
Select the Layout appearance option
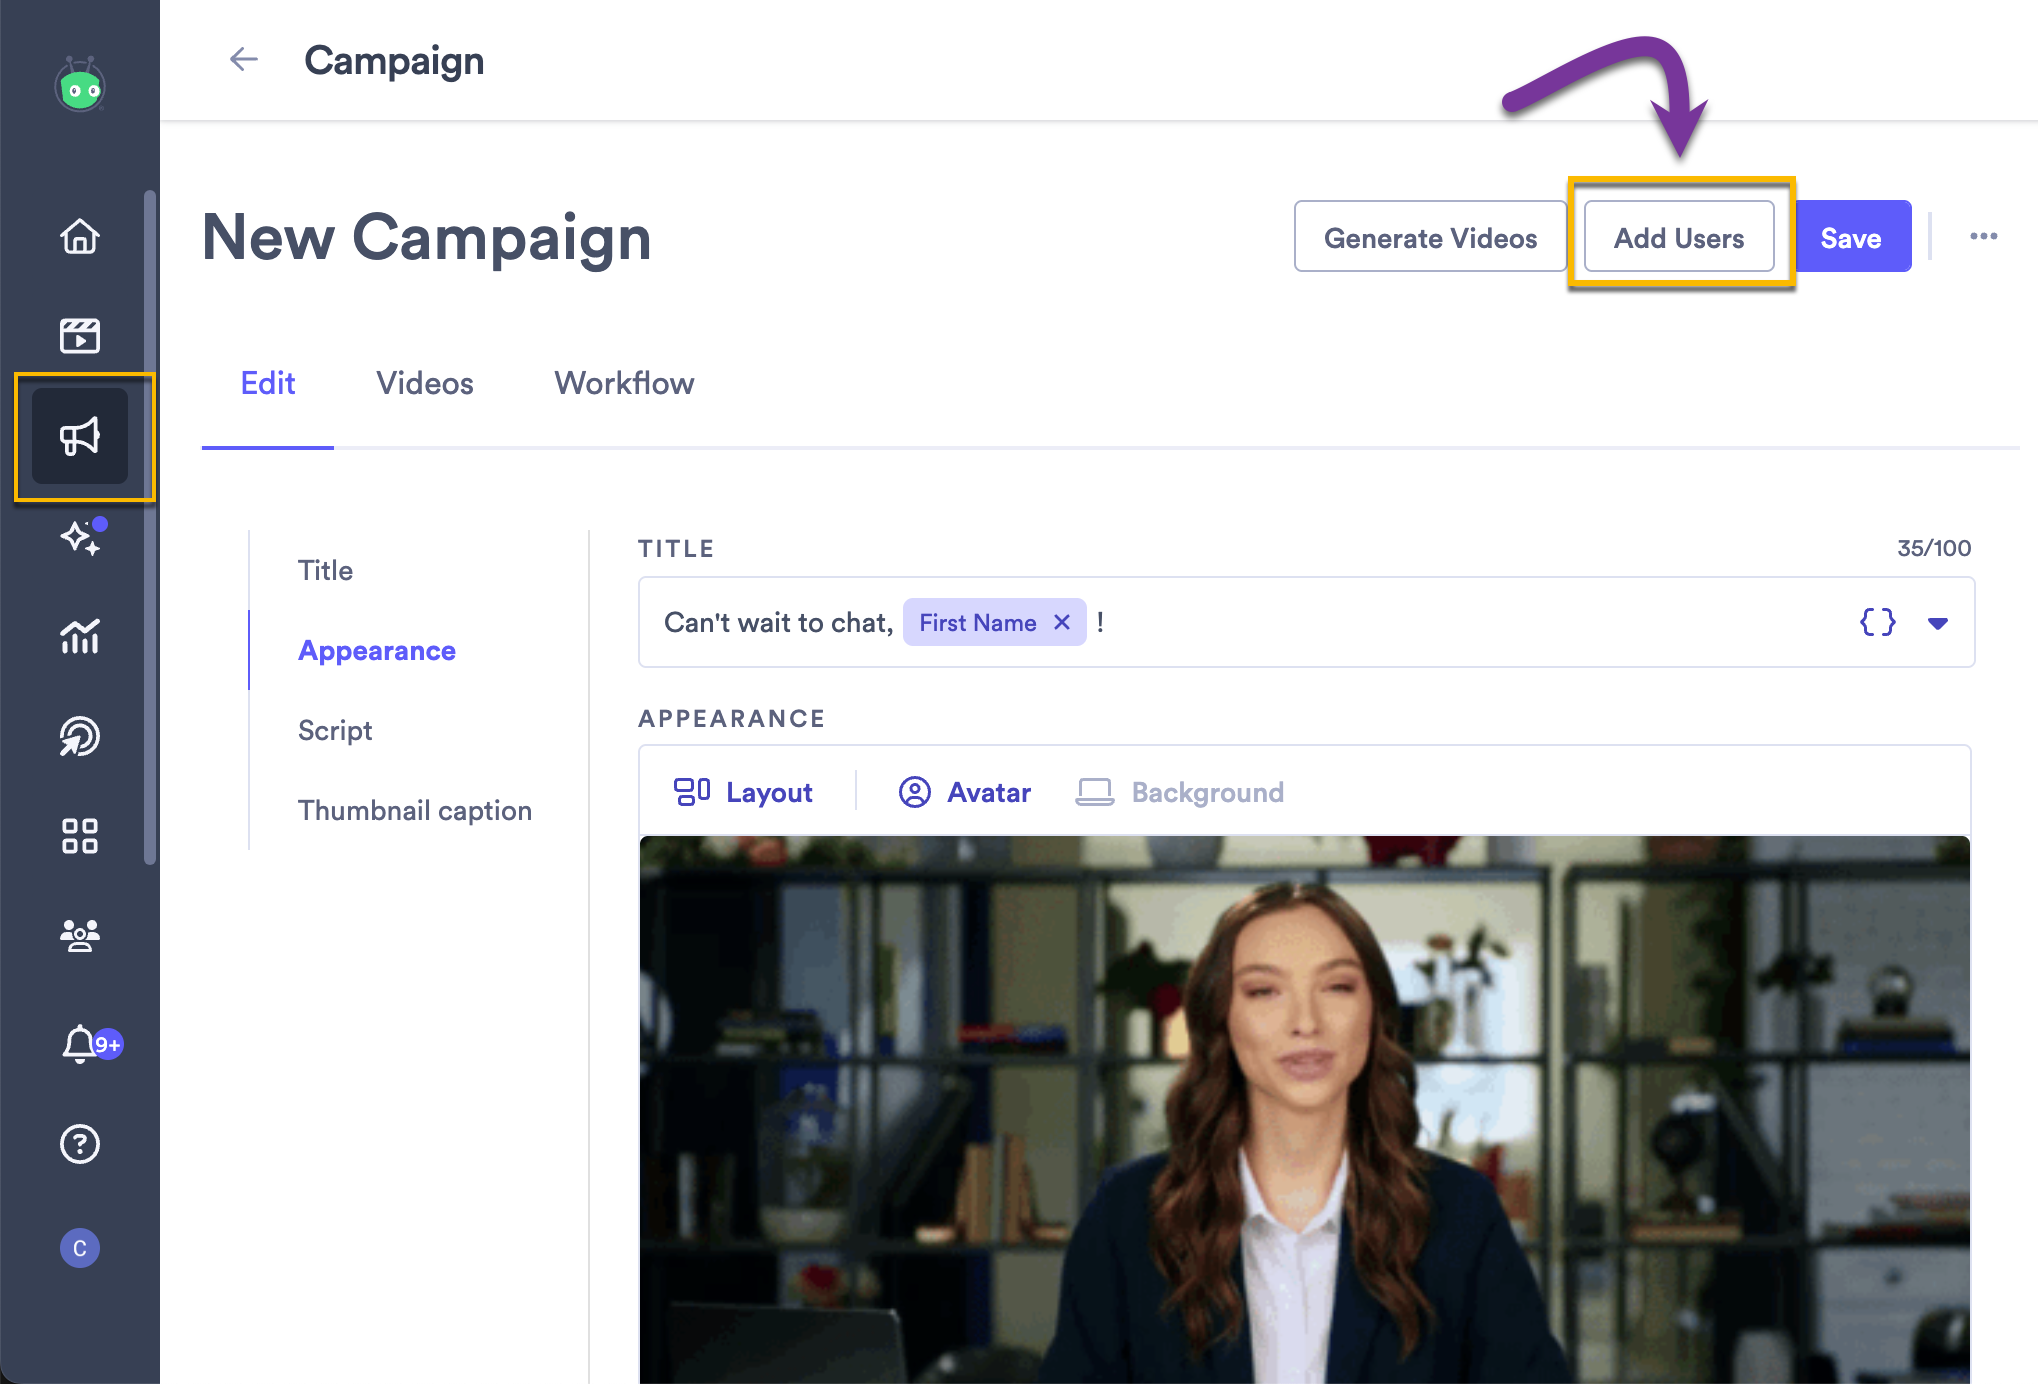pos(743,791)
